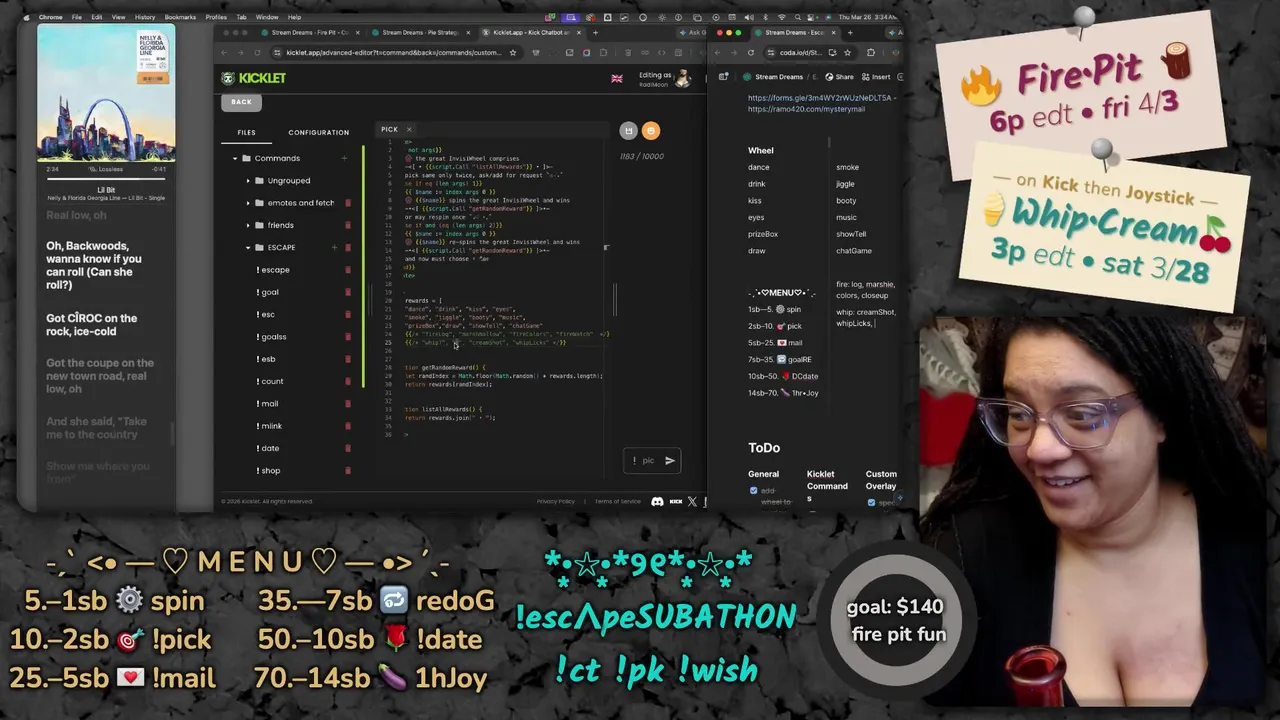This screenshot has height=720, width=1280.
Task: Open the forms.gle link in Coda doc
Action: 822,98
